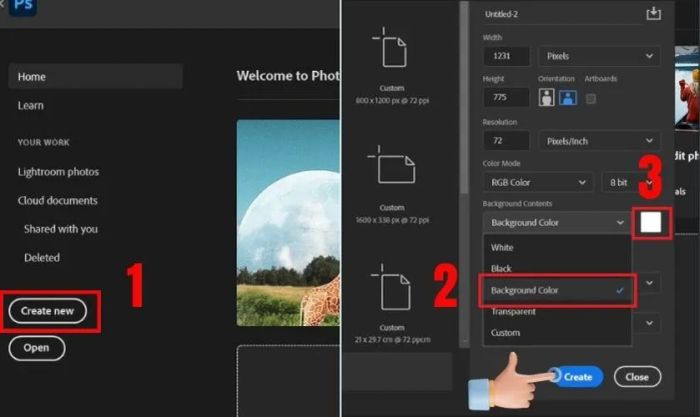Select Black in background contents list
Image resolution: width=700 pixels, height=417 pixels.
point(557,268)
